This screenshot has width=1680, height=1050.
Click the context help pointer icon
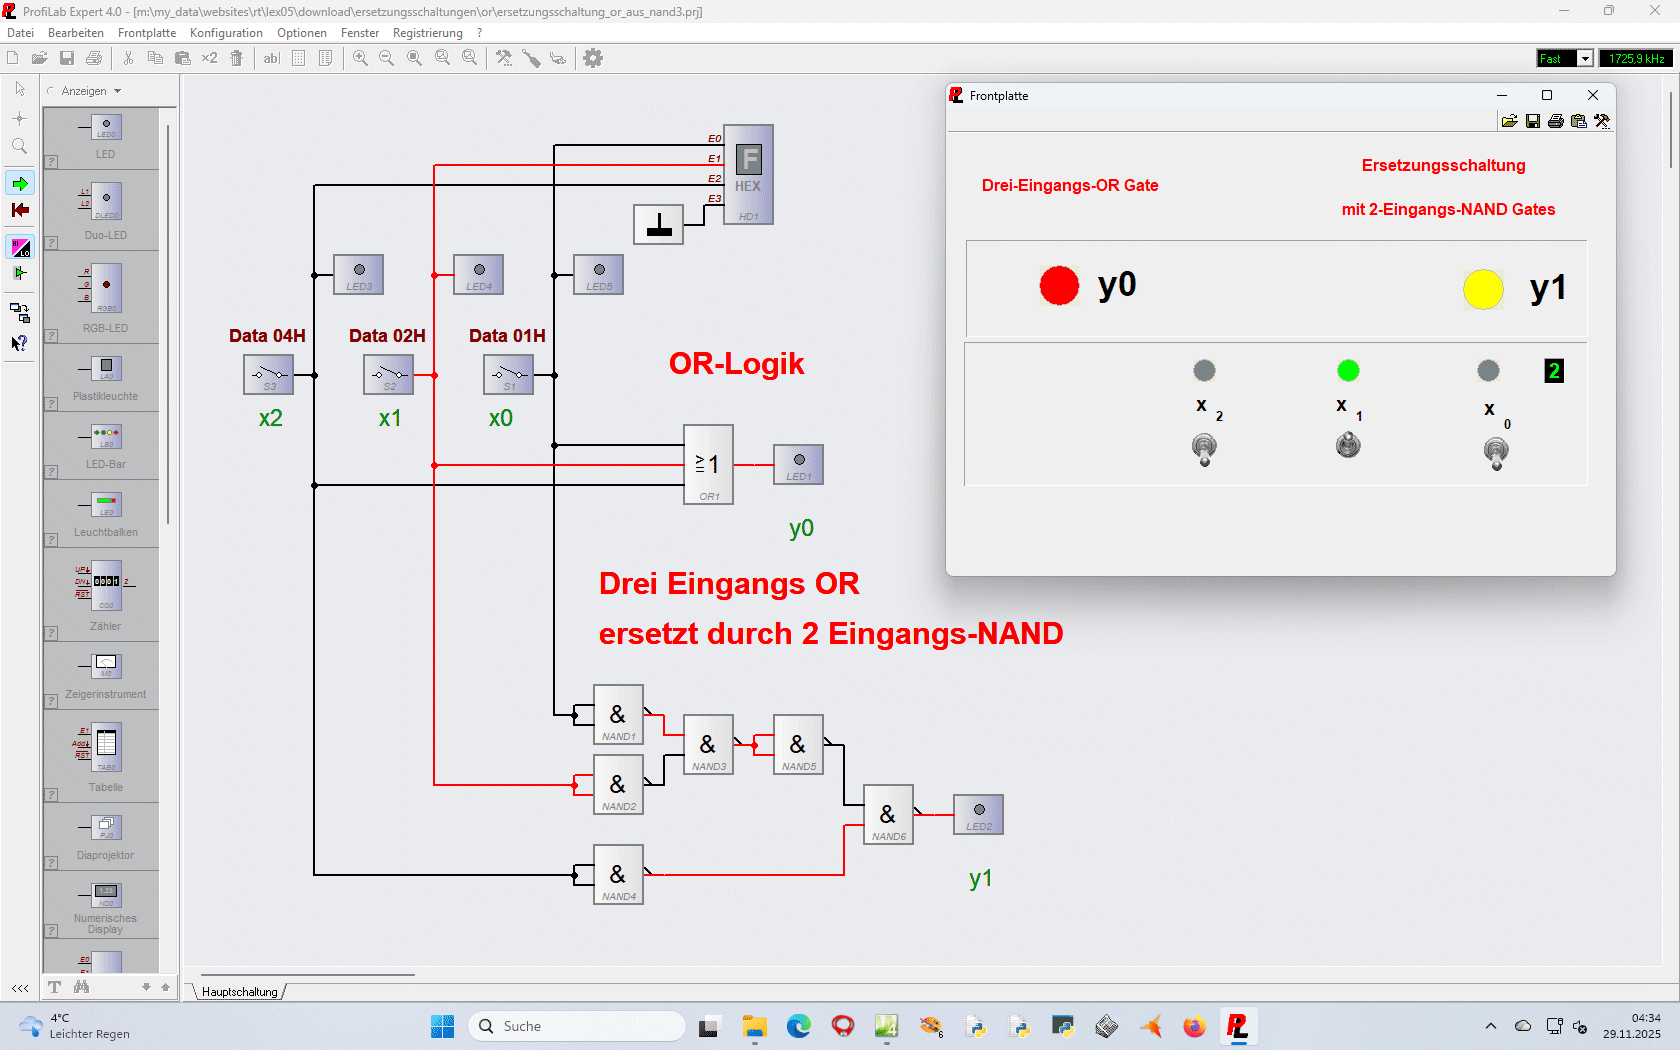20,343
